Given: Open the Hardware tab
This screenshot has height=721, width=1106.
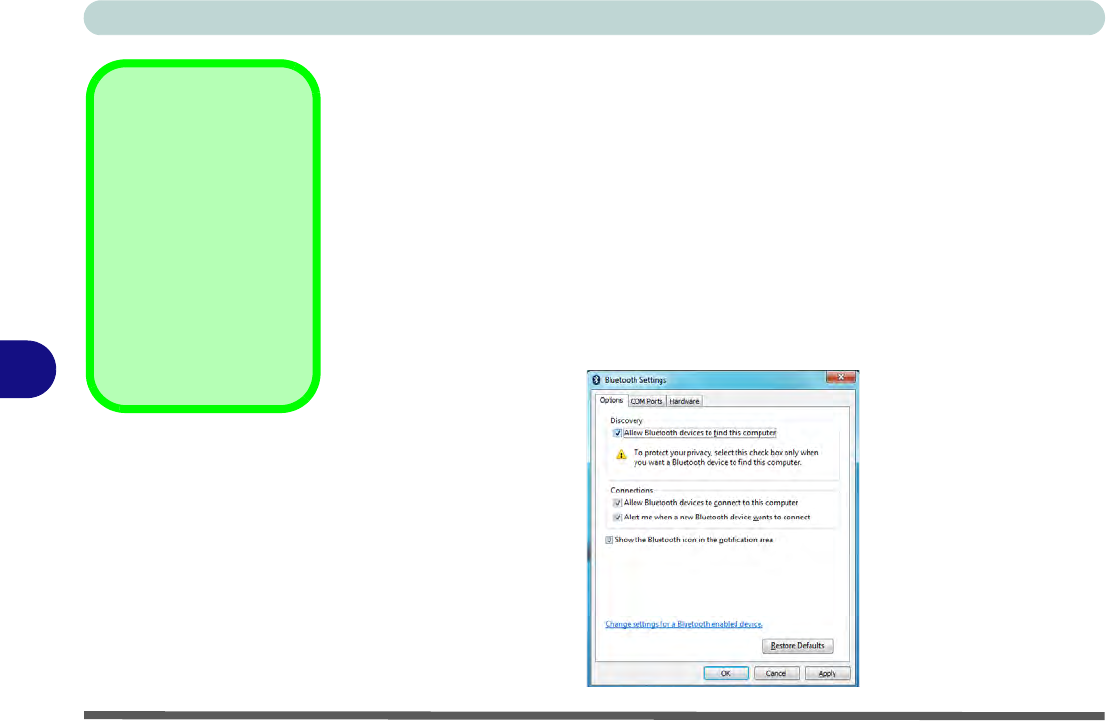Looking at the screenshot, I should point(684,401).
